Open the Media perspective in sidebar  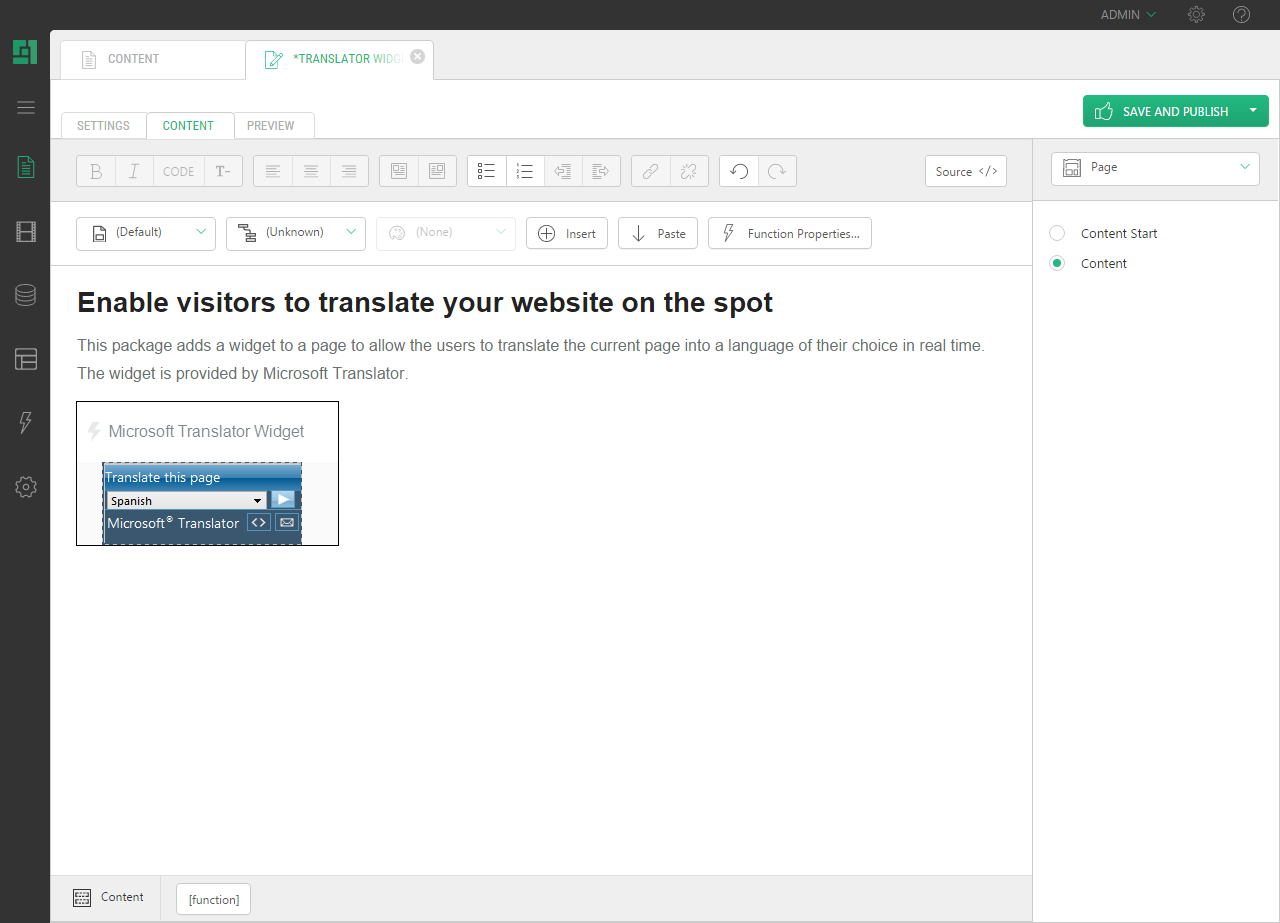click(x=26, y=232)
